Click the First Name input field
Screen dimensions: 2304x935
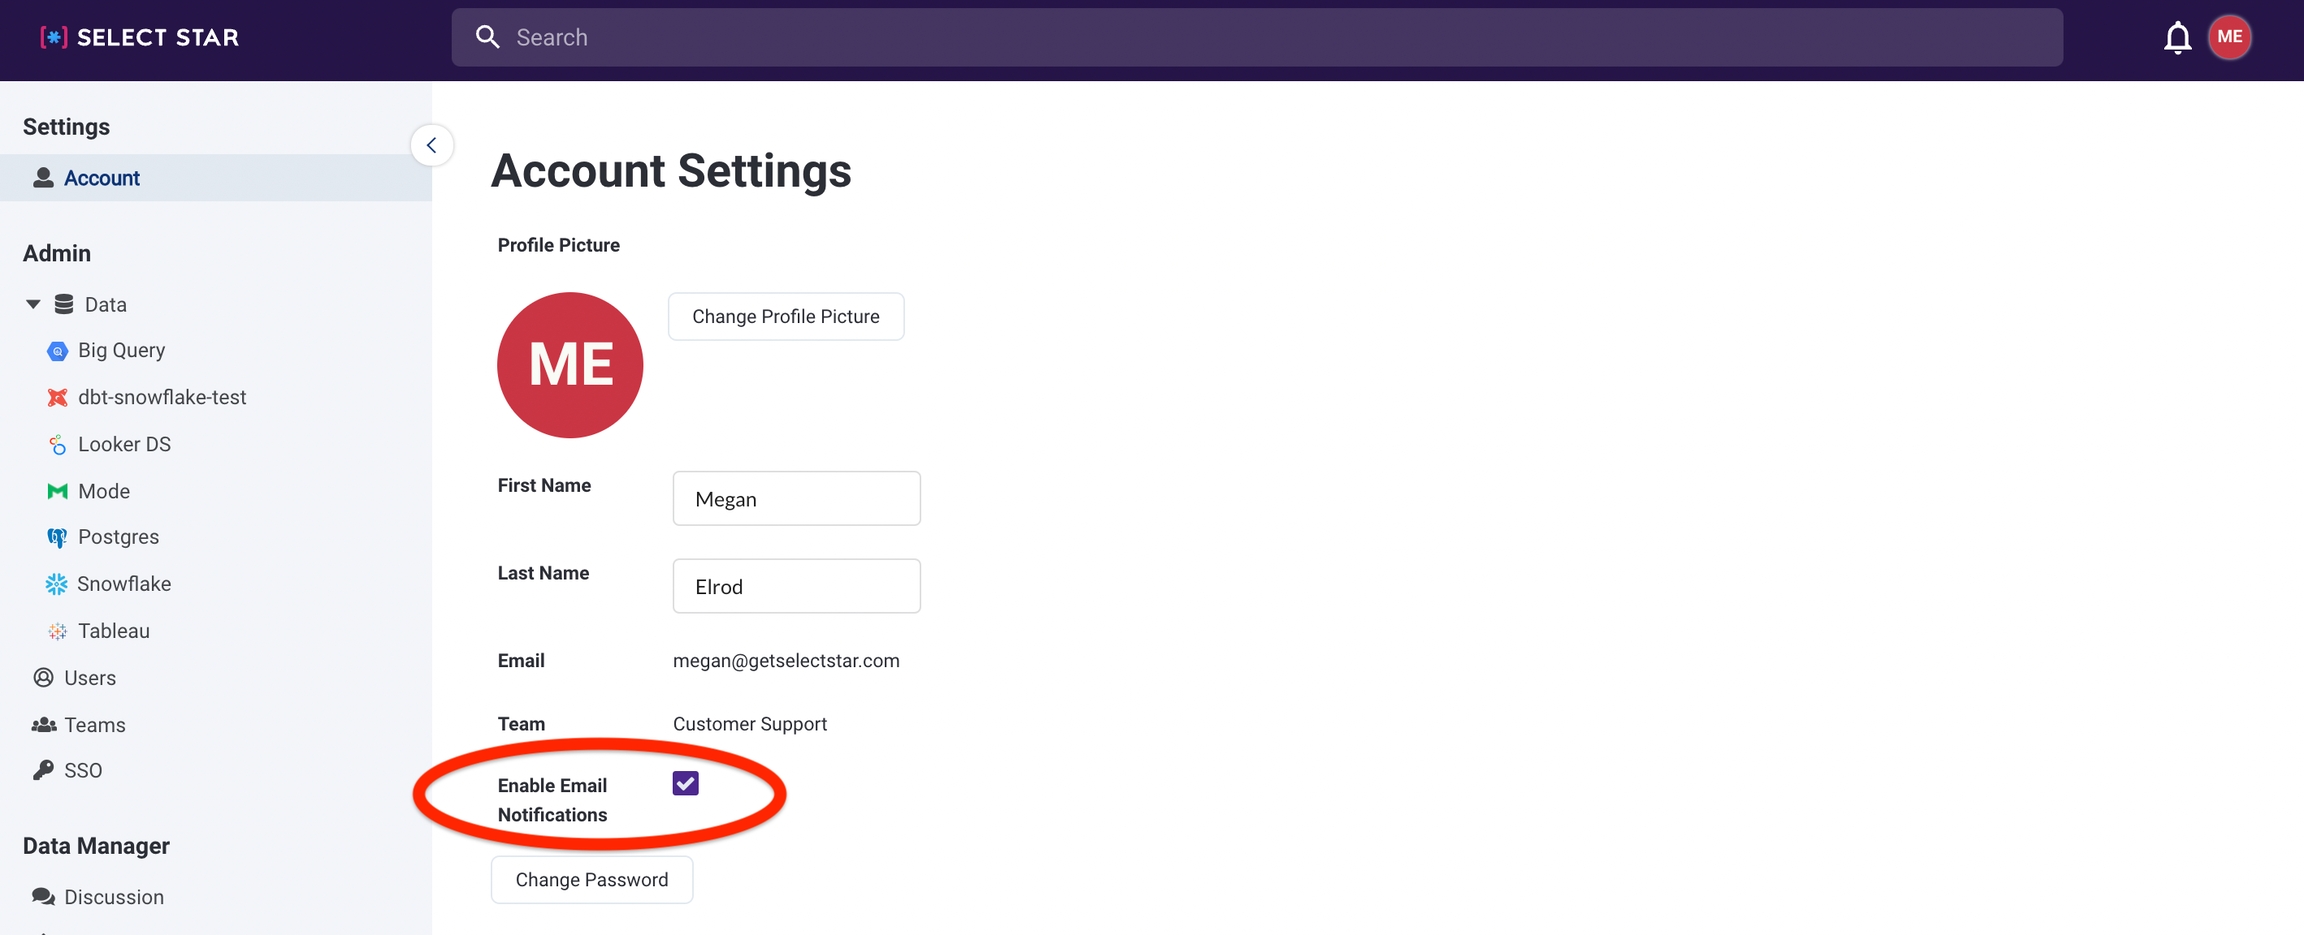point(796,499)
